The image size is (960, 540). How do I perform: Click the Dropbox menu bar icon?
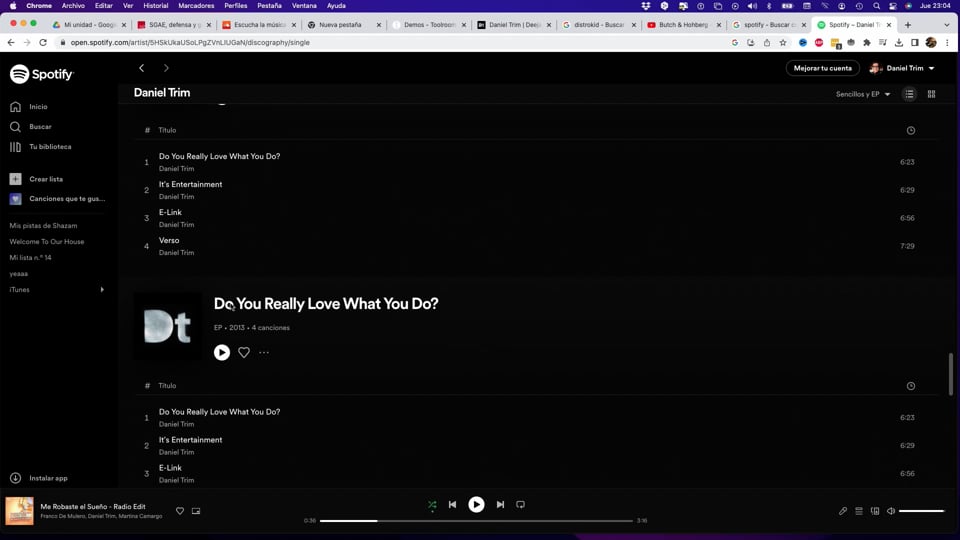coord(645,6)
